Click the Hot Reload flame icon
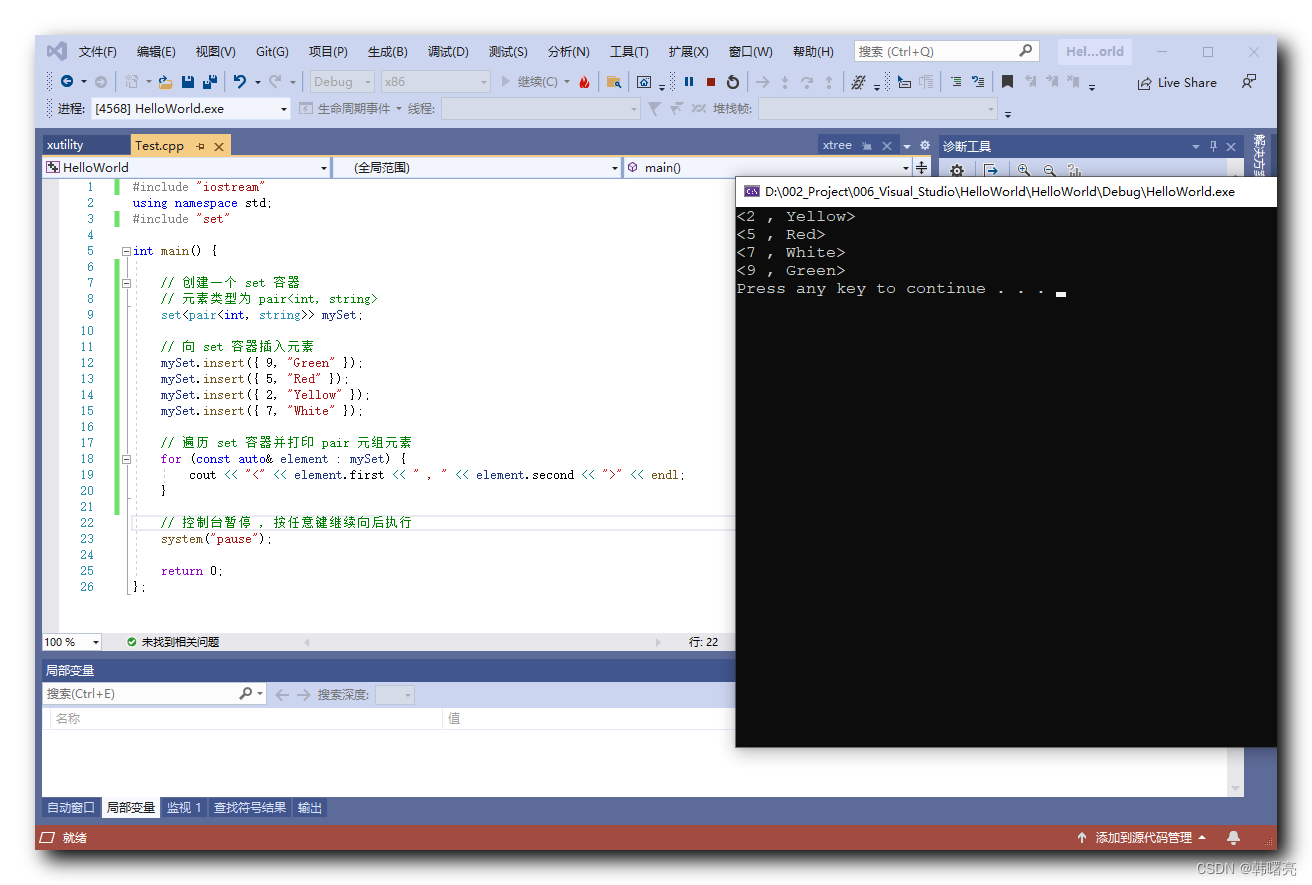Image resolution: width=1312 pixels, height=885 pixels. click(x=585, y=82)
